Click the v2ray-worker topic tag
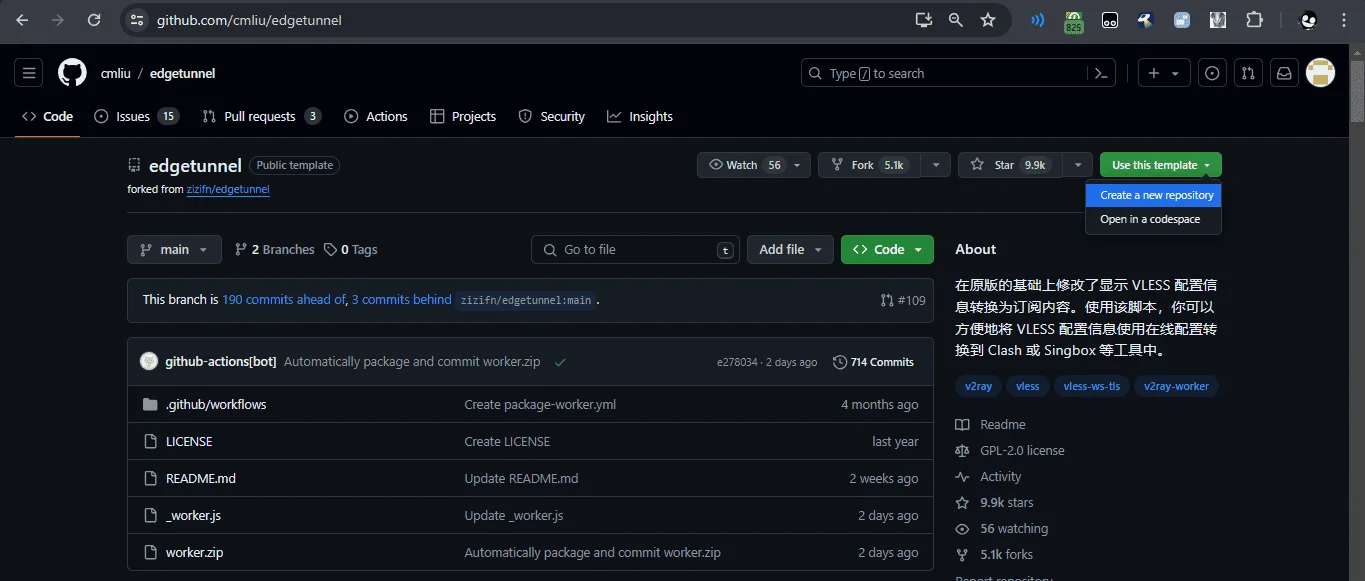Screen dimensions: 1365x581 tap(1176, 386)
